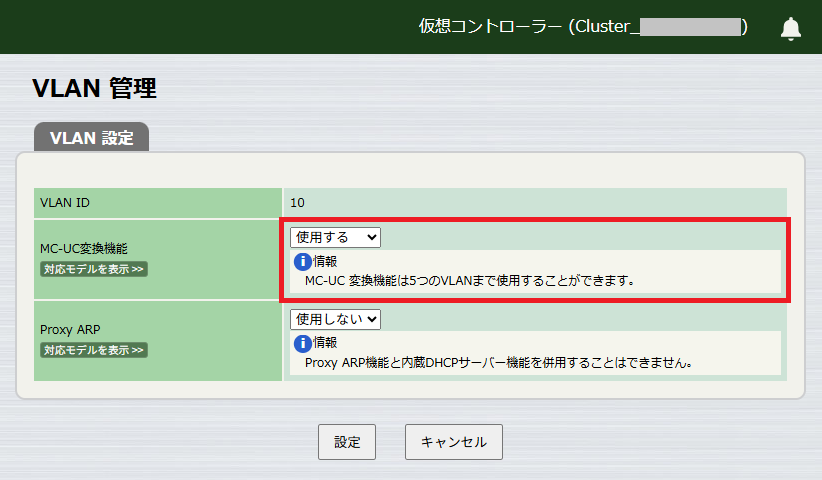Click info icon in MC-UC変換機能 row
The image size is (822, 480).
(x=302, y=261)
